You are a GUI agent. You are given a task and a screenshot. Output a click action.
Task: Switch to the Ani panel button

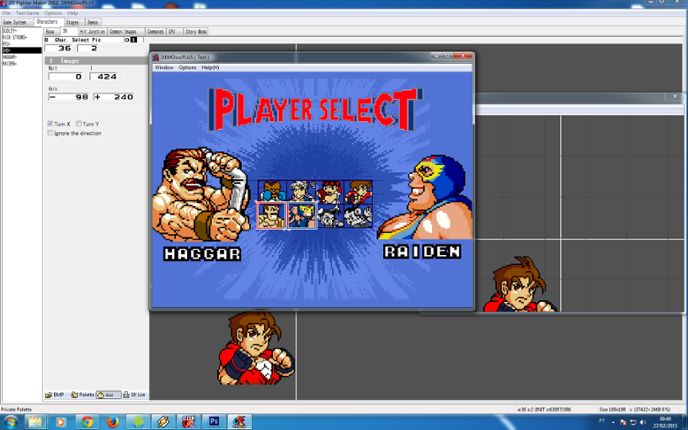click(108, 395)
